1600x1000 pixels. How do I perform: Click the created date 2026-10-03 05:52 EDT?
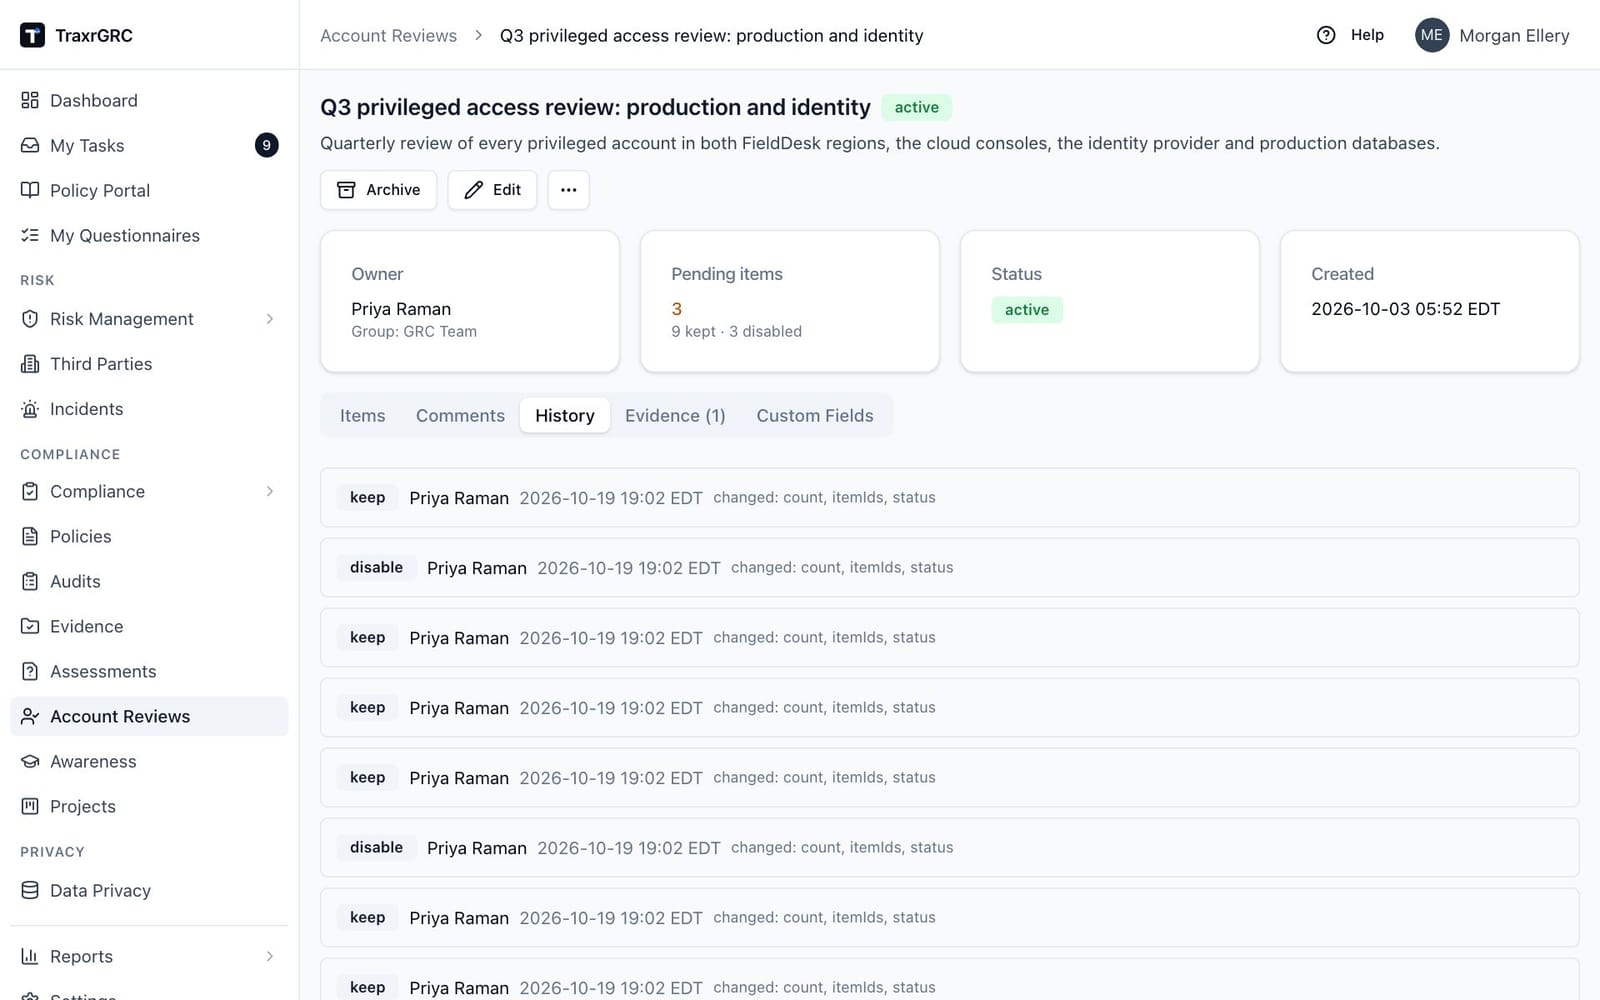(x=1405, y=309)
